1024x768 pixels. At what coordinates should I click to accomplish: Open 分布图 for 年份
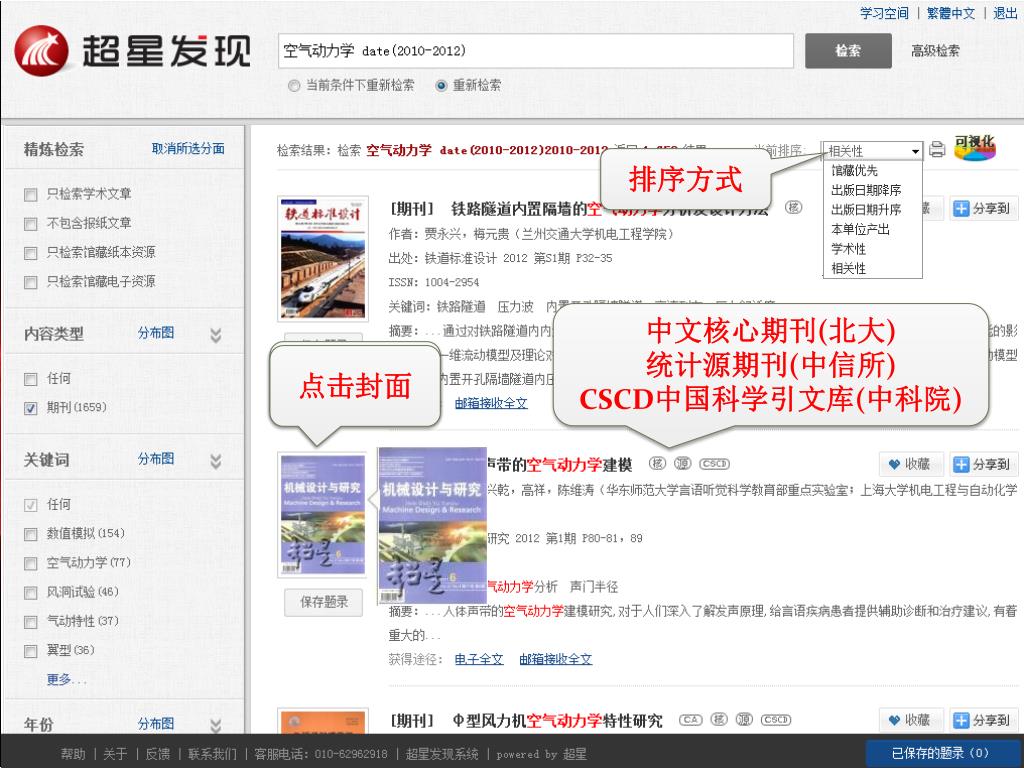click(x=155, y=723)
